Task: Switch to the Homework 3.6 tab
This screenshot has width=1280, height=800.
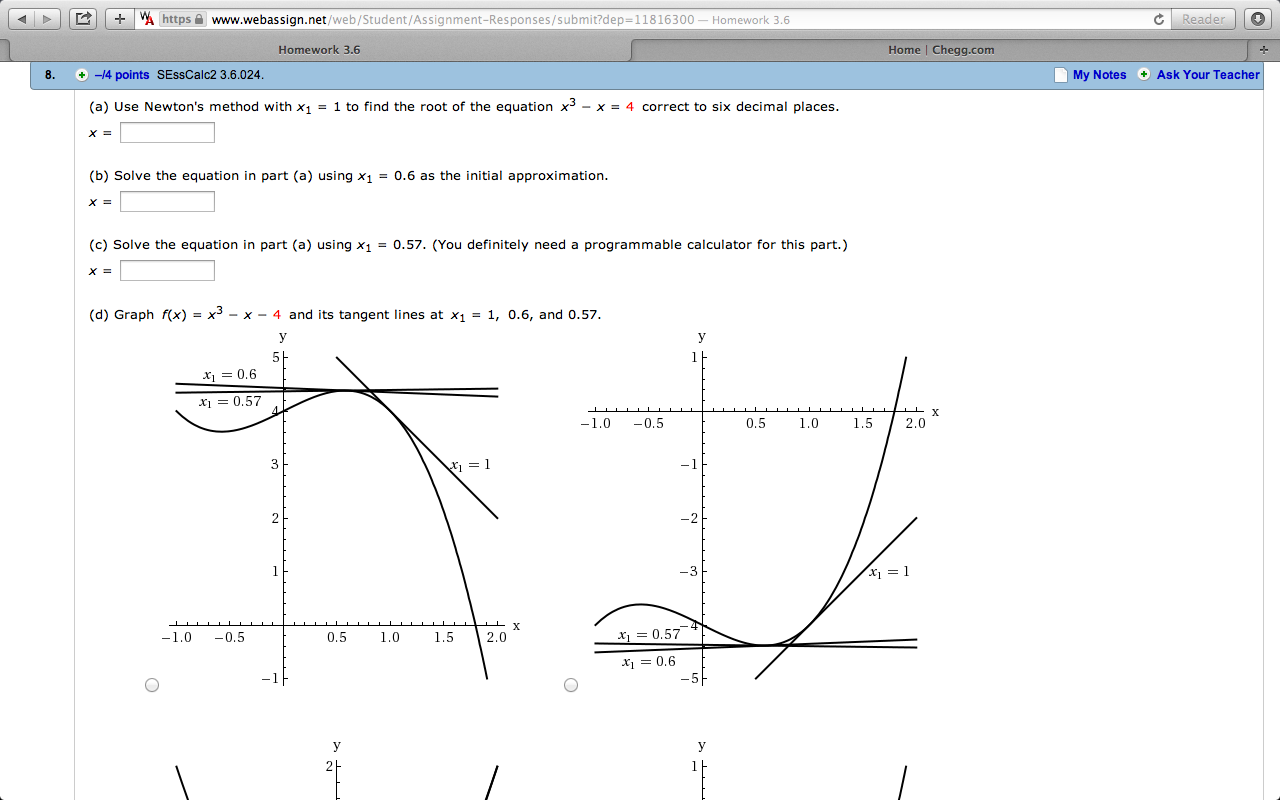Action: point(319,48)
